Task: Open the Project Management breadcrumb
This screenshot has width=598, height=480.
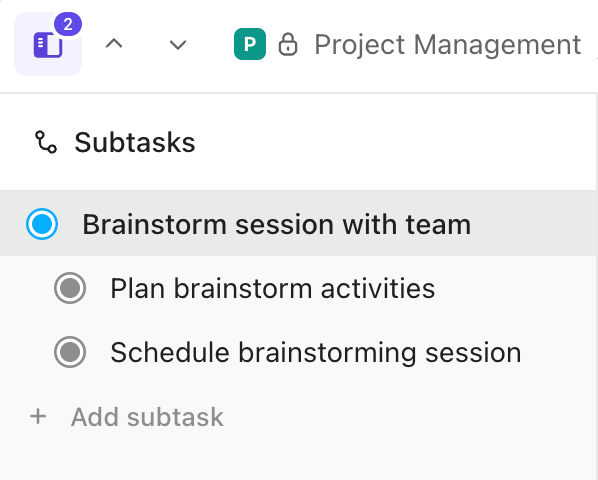Action: pos(448,45)
